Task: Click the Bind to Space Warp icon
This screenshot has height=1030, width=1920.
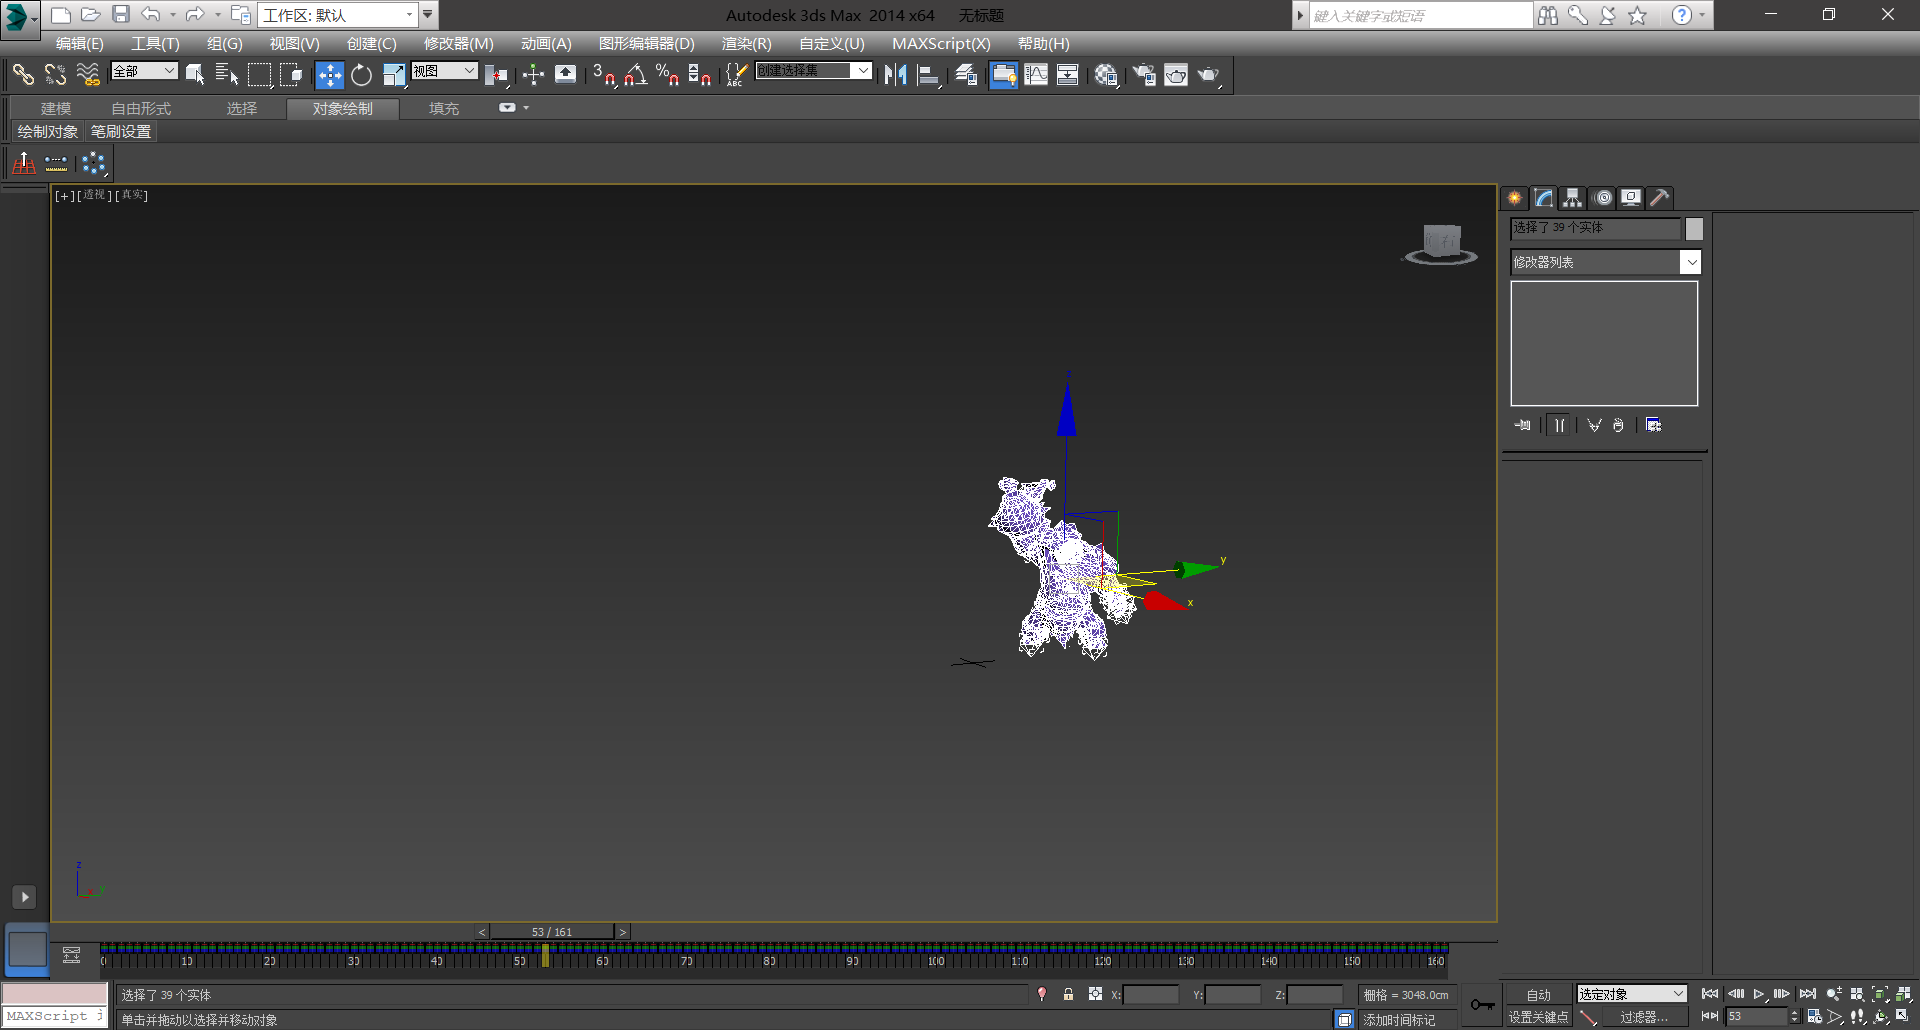Action: tap(88, 75)
